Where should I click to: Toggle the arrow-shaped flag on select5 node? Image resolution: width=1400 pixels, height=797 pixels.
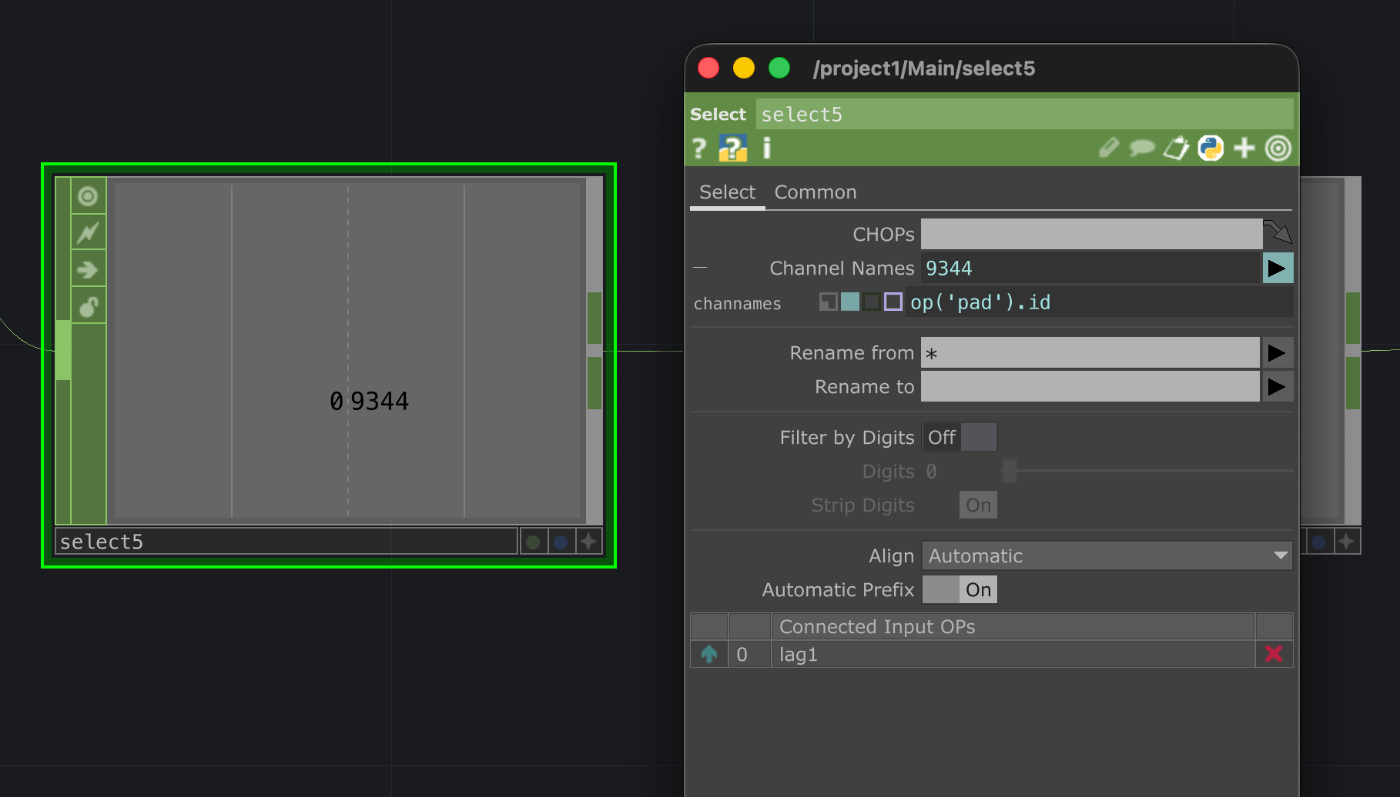pyautogui.click(x=88, y=270)
